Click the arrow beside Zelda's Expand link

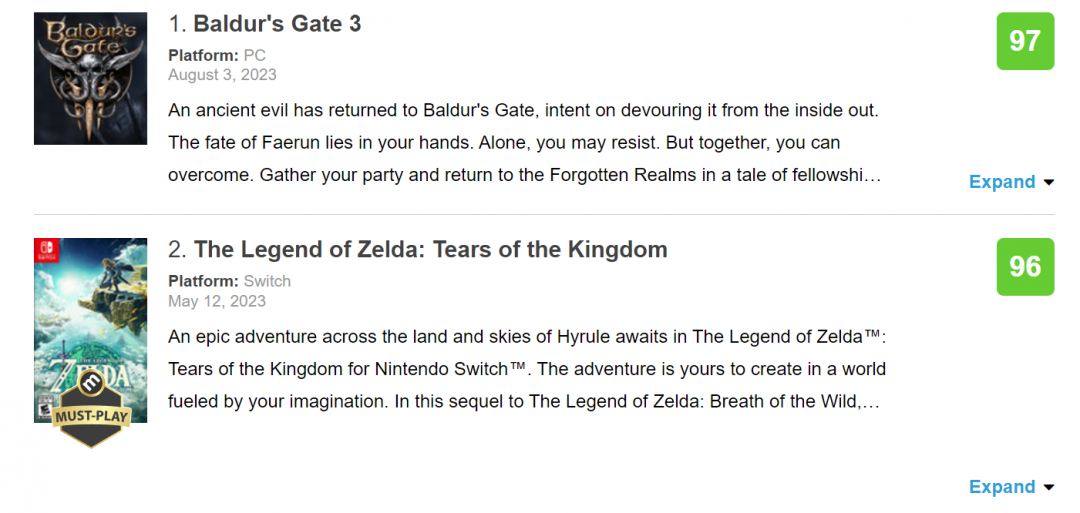[x=1048, y=488]
